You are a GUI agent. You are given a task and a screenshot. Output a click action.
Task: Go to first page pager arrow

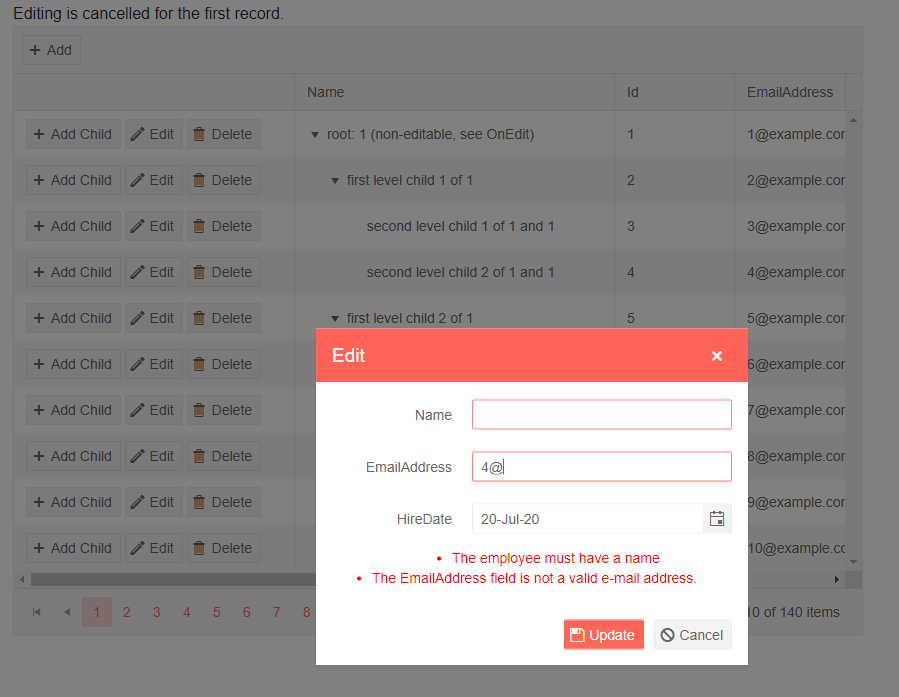(37, 612)
